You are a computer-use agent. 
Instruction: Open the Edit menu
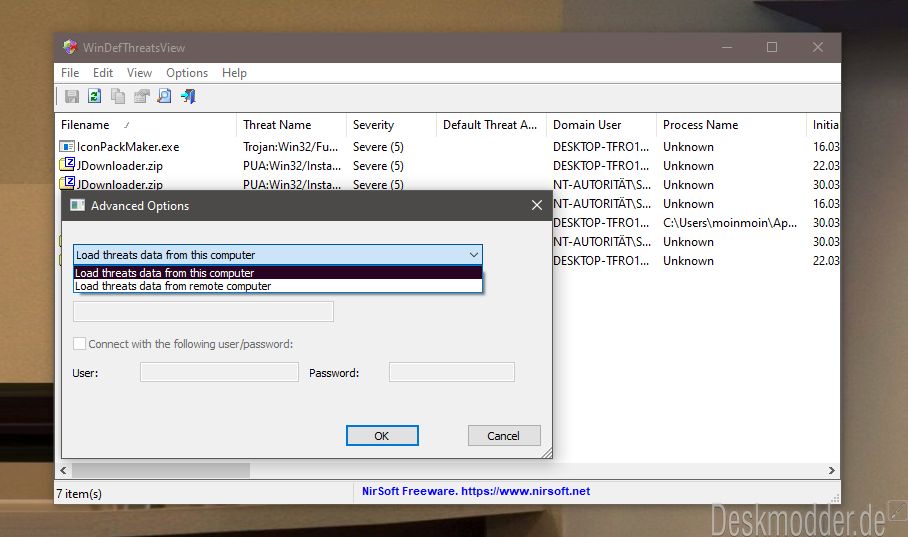coord(103,73)
